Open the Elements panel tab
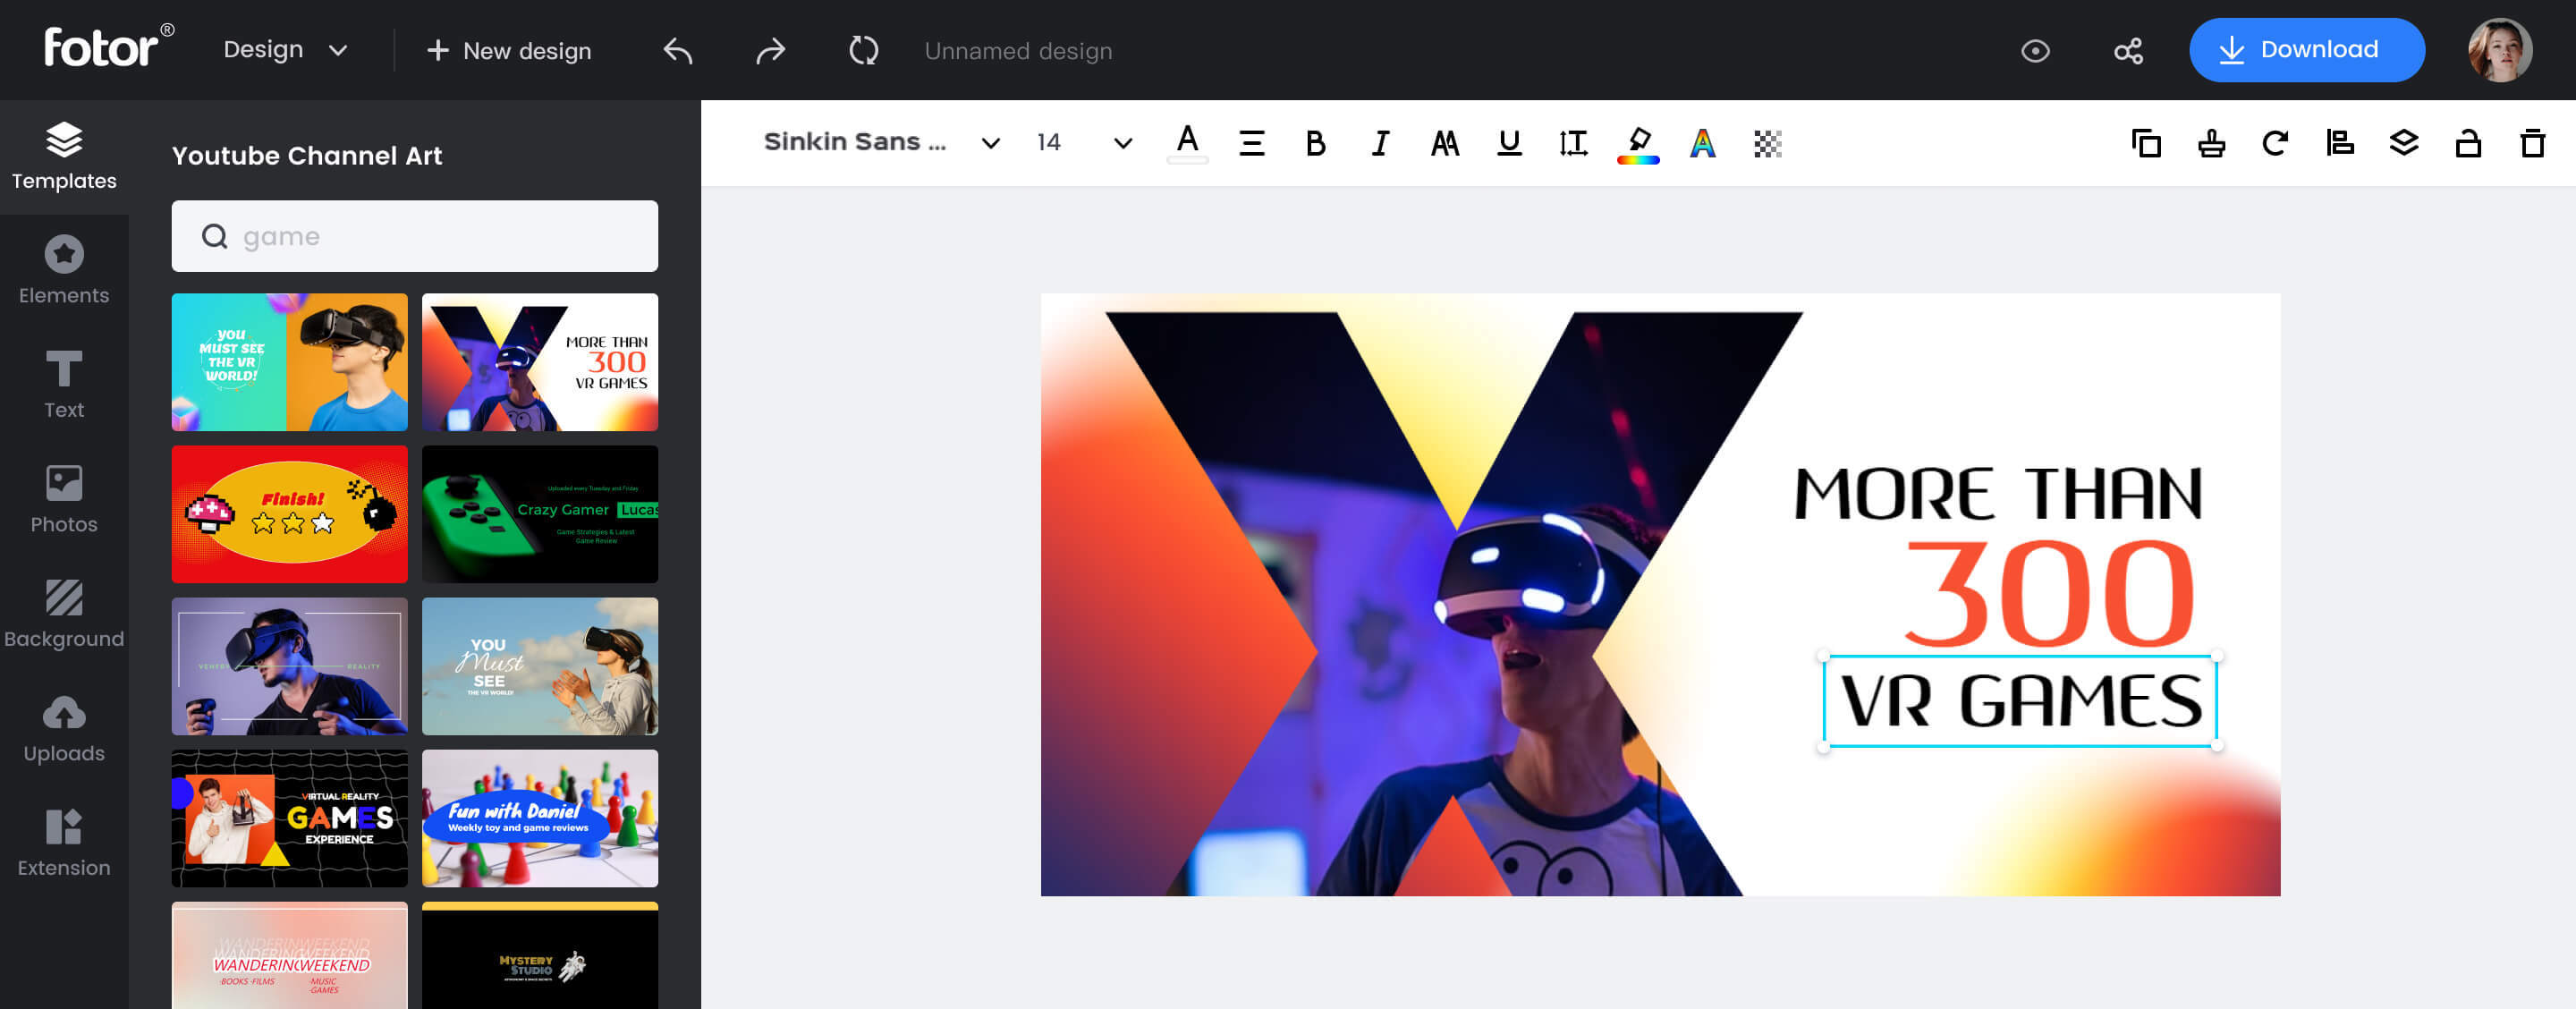2576x1009 pixels. coord(64,269)
